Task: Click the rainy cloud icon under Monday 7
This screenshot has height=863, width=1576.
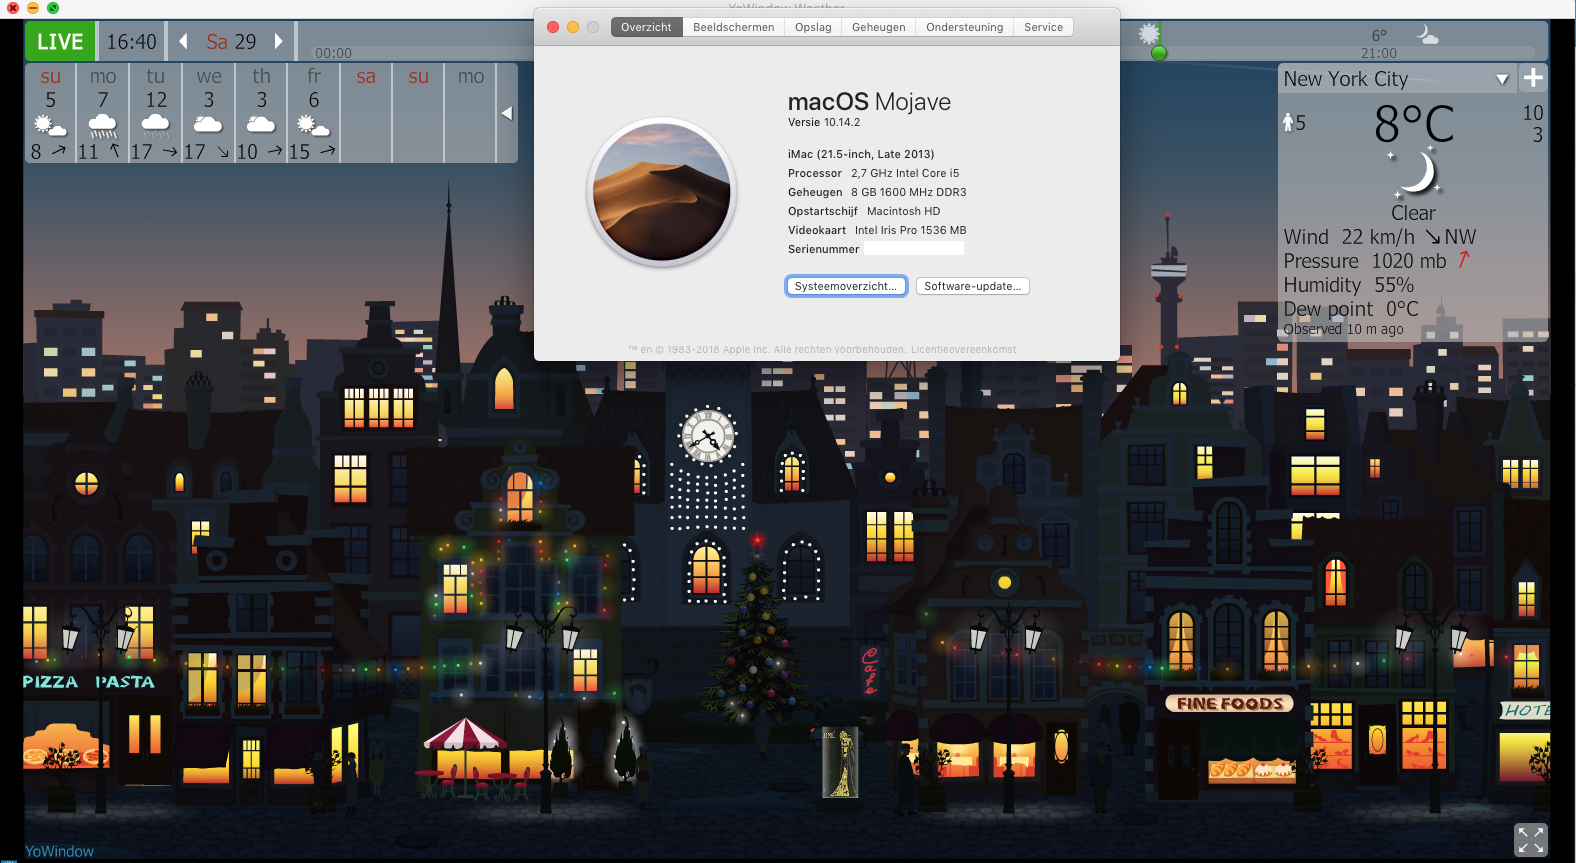Action: (103, 126)
